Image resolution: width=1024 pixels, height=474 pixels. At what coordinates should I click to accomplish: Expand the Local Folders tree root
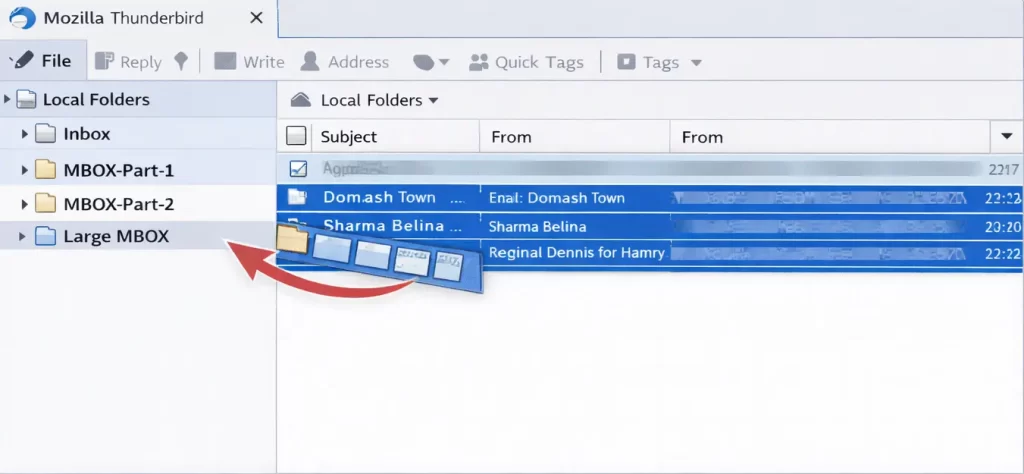(x=7, y=100)
